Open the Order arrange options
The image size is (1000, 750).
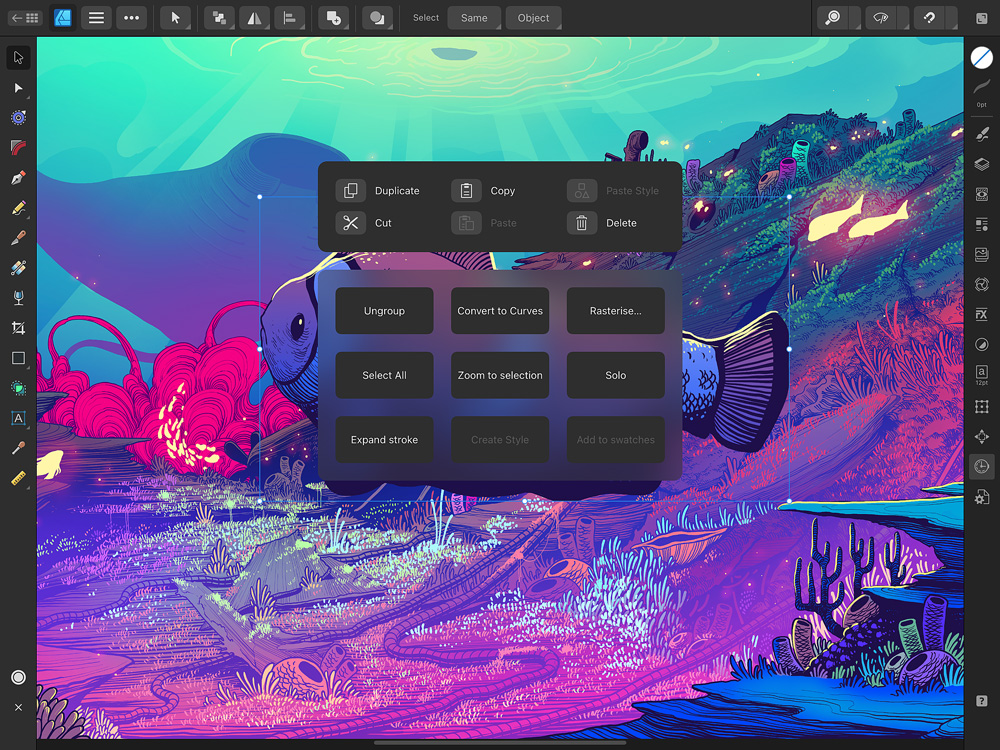(x=219, y=18)
